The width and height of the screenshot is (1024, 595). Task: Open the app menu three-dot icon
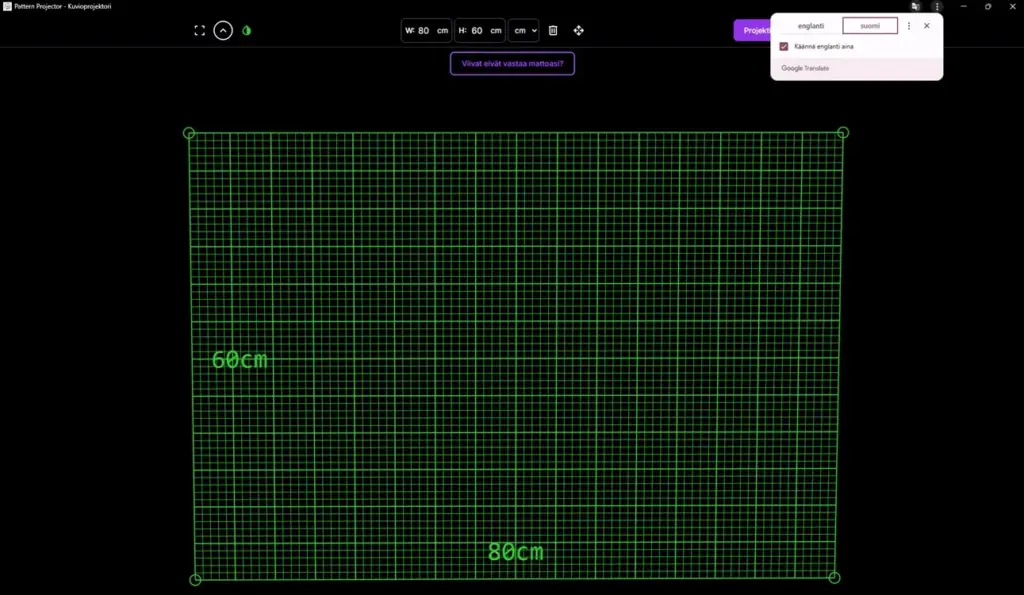coord(937,7)
